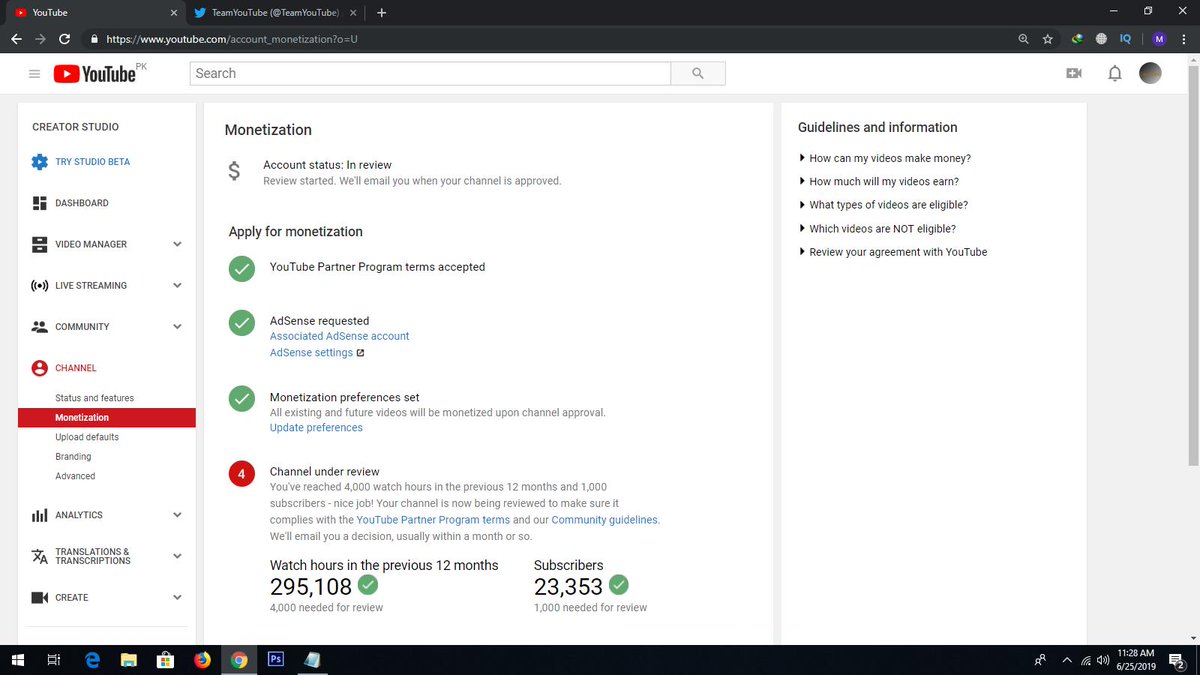1200x675 pixels.
Task: Click the search magnifier button
Action: pos(698,73)
